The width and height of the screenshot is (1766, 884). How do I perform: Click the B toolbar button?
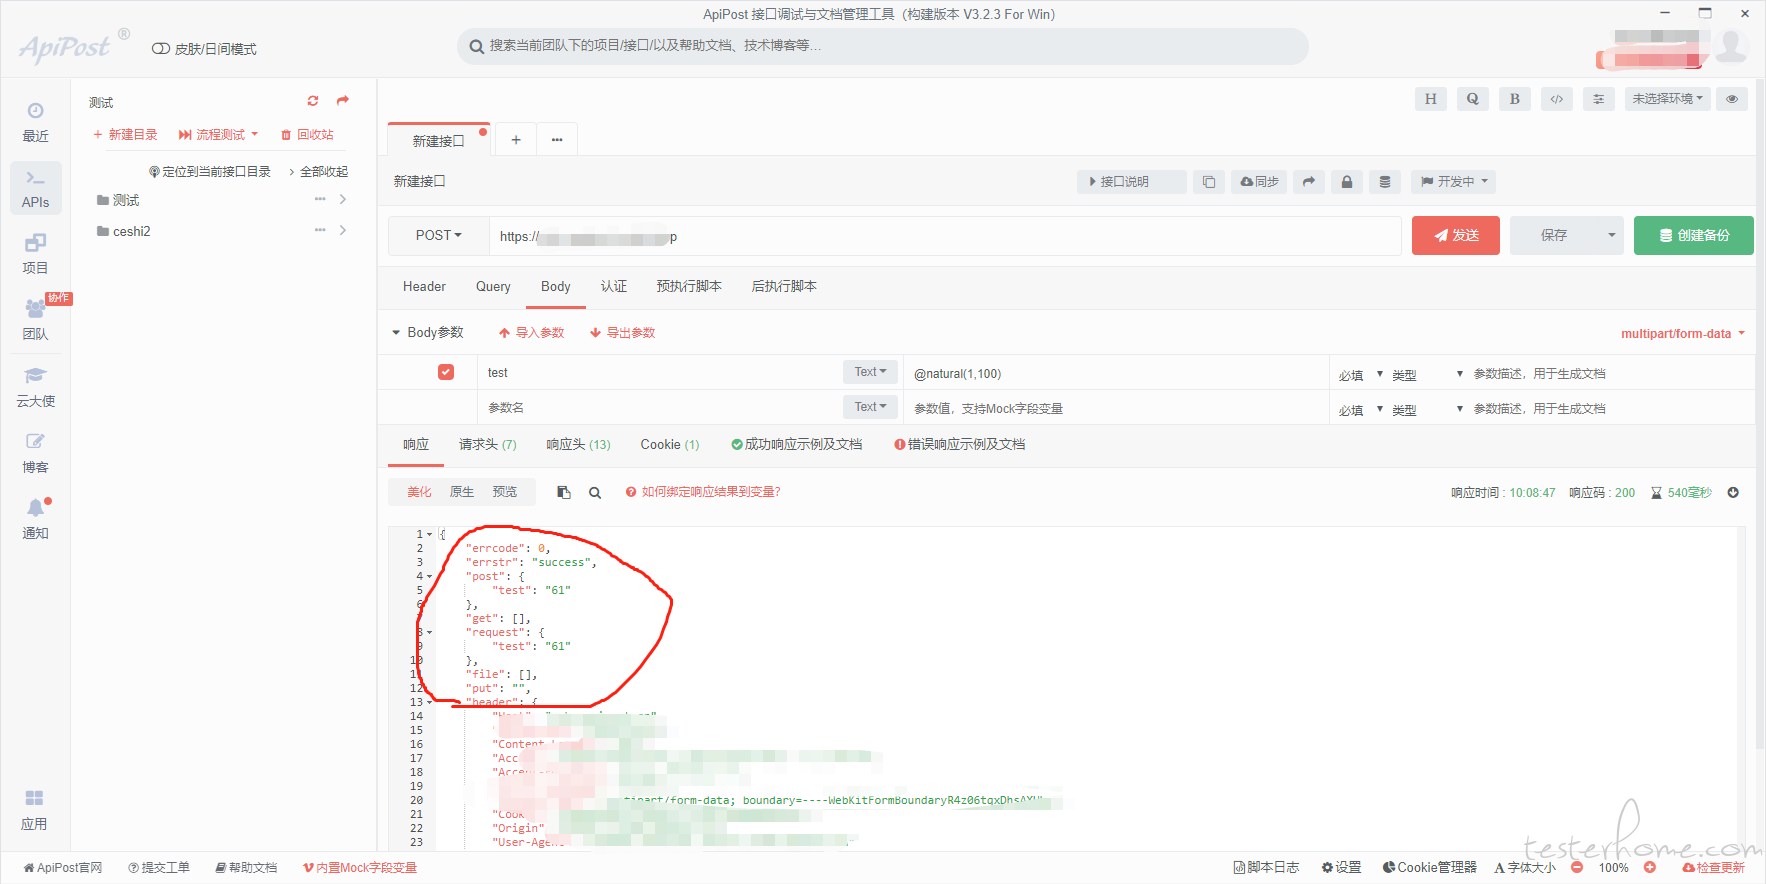[1515, 99]
